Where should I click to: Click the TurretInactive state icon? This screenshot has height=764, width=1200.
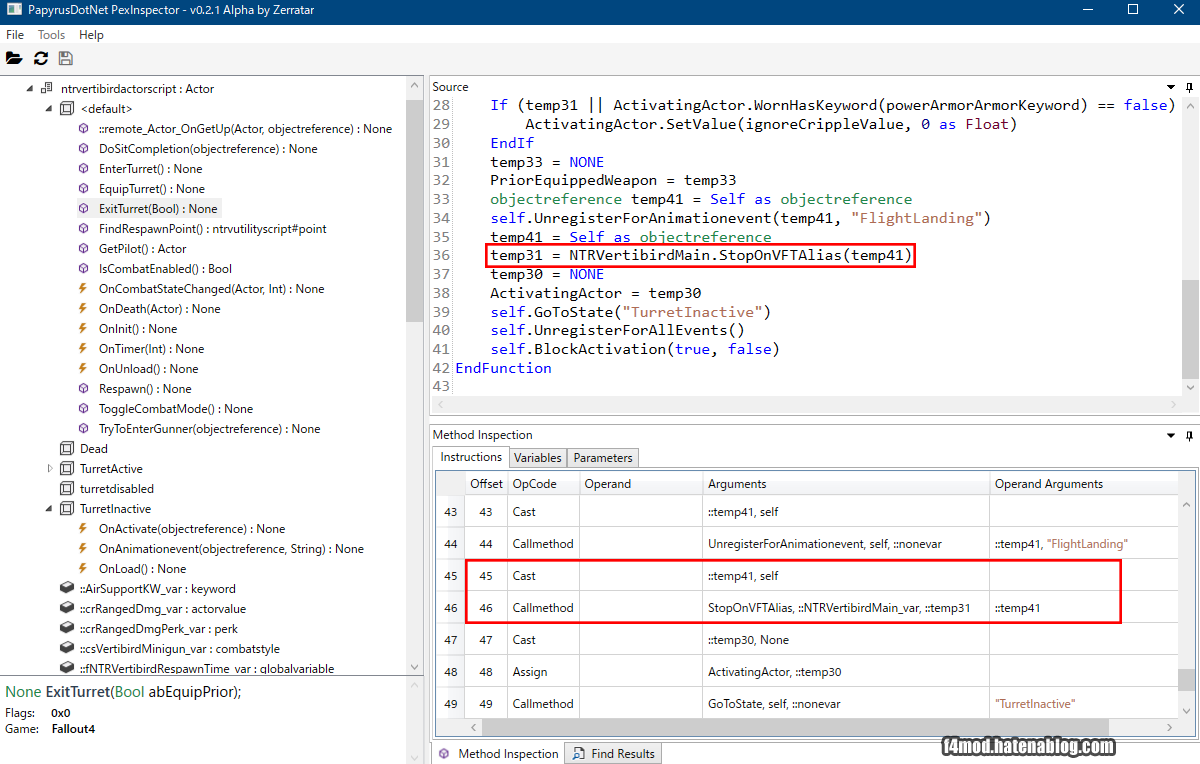click(x=67, y=509)
